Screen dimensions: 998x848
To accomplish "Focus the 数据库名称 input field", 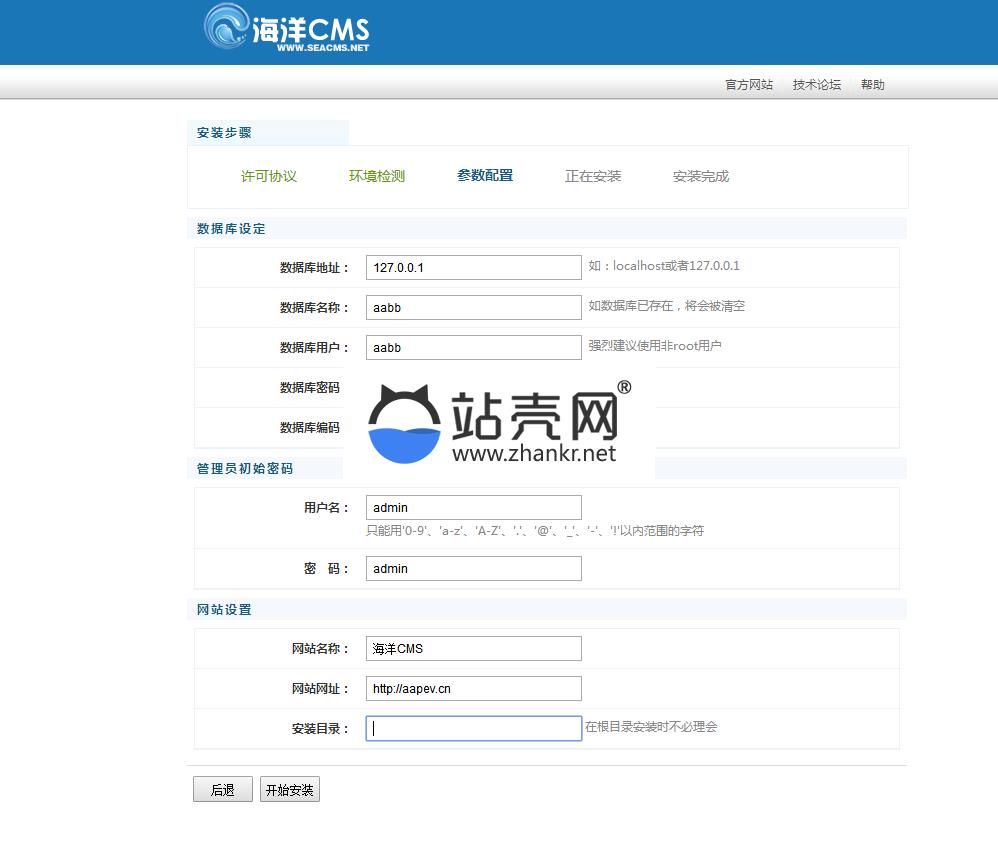I will (x=474, y=307).
